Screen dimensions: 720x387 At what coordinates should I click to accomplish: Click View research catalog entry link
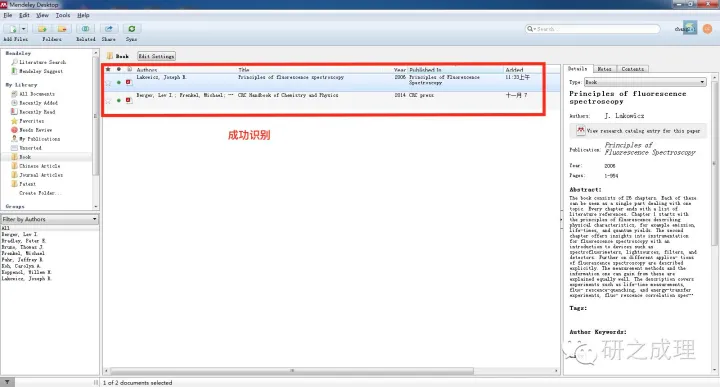[643, 131]
